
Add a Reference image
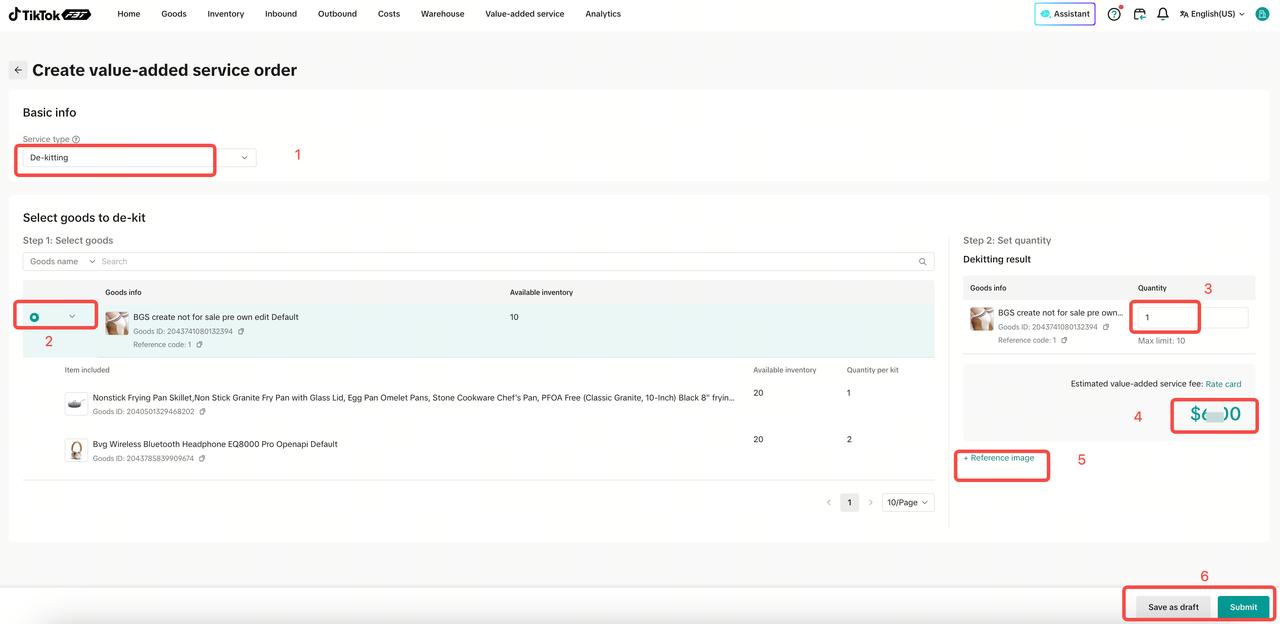coord(999,458)
